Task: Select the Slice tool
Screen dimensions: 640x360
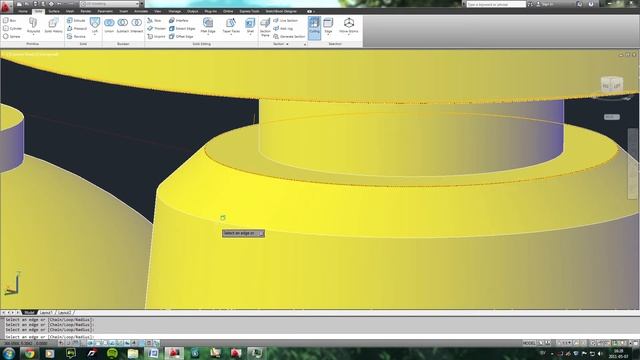Action: pyautogui.click(x=154, y=20)
